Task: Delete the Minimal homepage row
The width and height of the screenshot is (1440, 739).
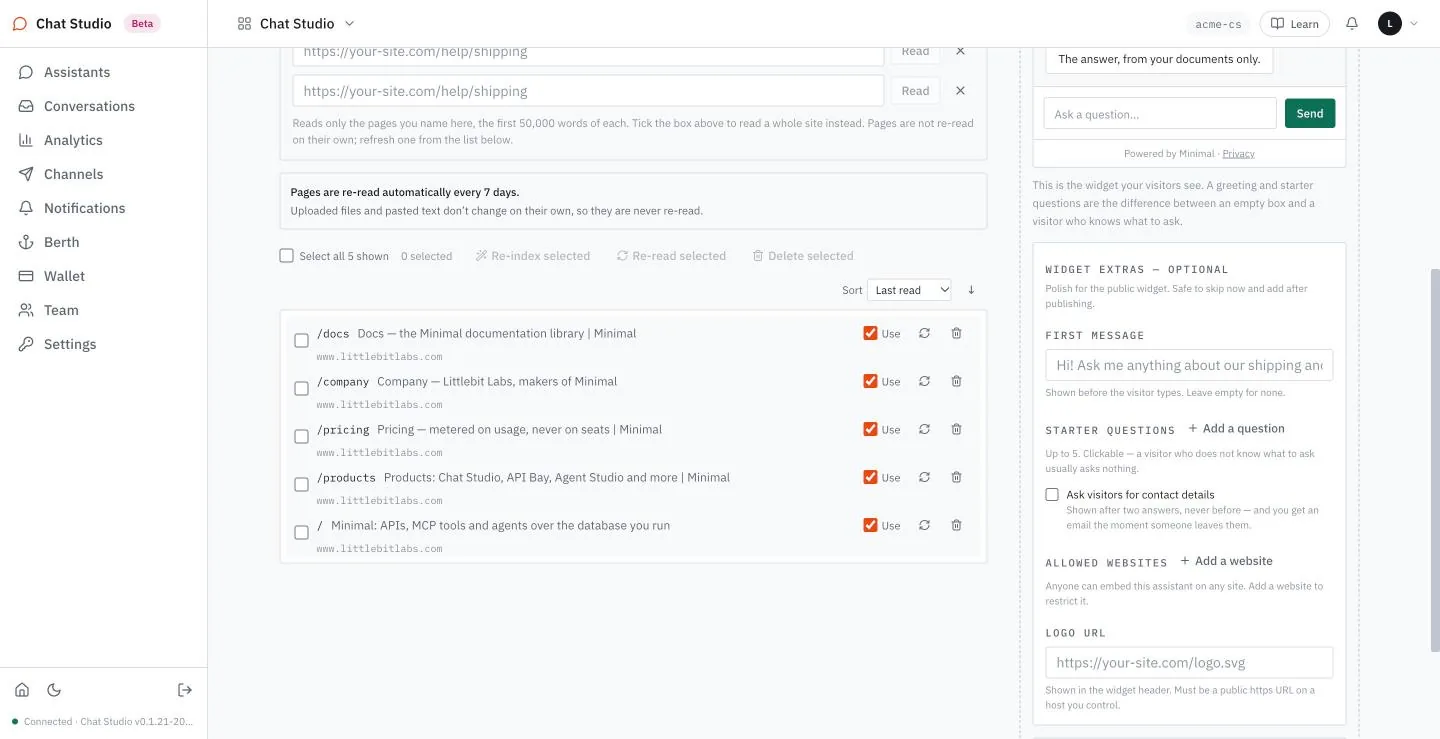Action: pos(956,525)
